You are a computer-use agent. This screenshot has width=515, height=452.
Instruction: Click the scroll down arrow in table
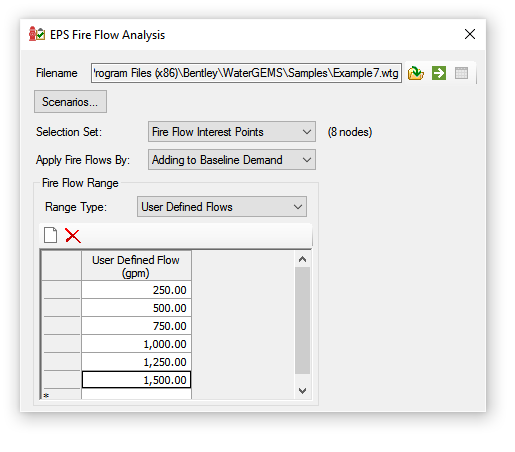click(302, 391)
